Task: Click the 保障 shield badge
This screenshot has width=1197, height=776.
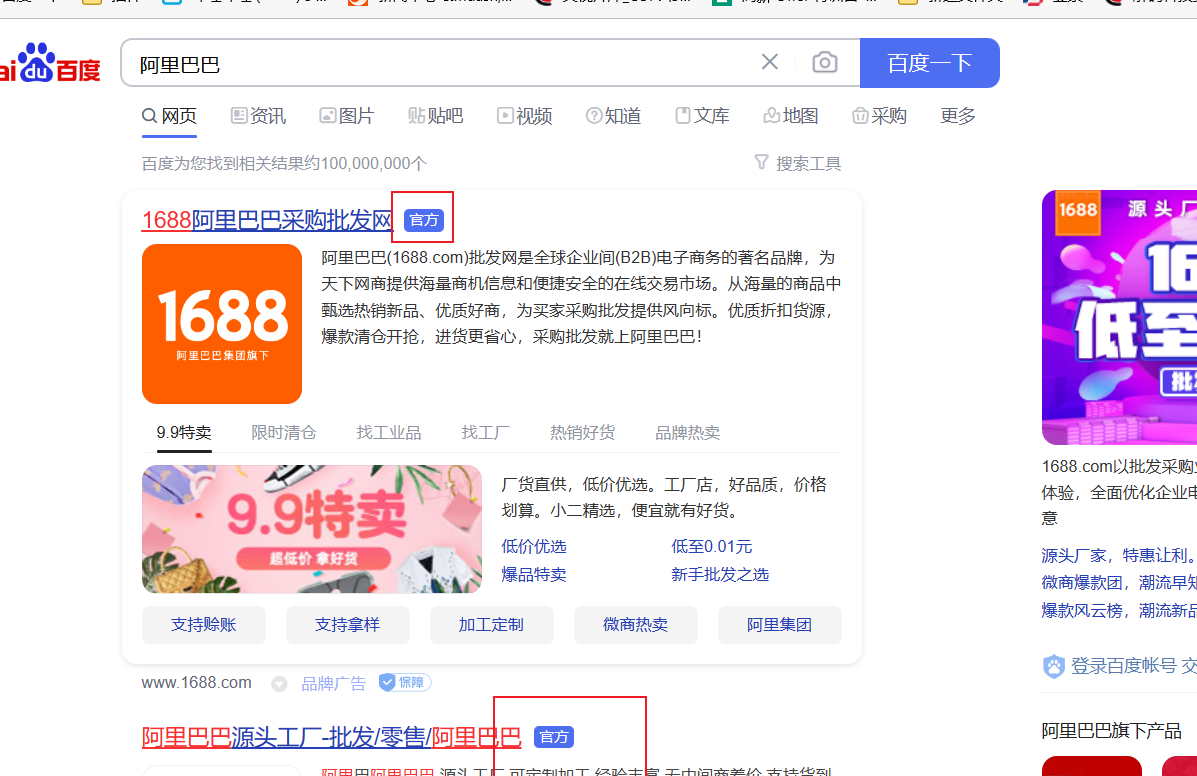Action: tap(405, 683)
